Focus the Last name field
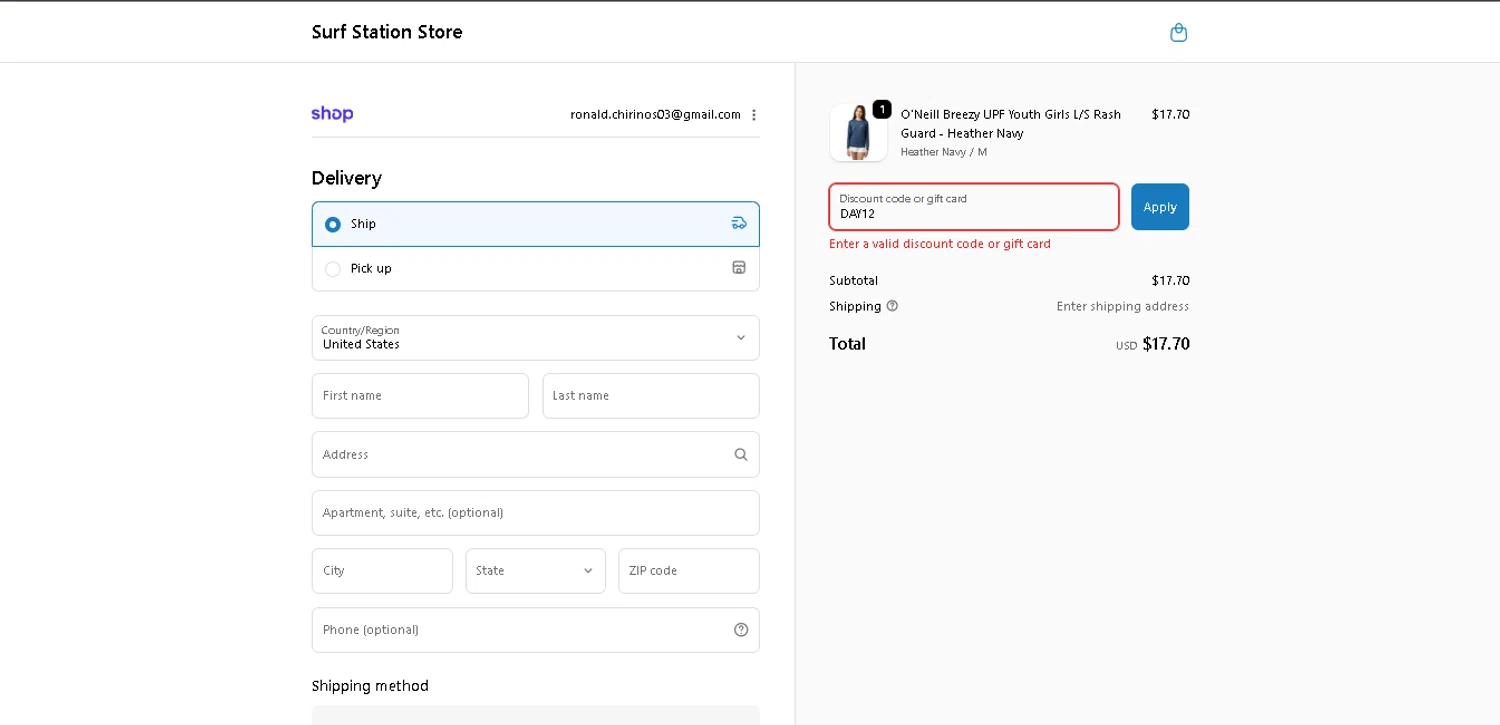Screen dimensions: 1500x725 [x=650, y=396]
